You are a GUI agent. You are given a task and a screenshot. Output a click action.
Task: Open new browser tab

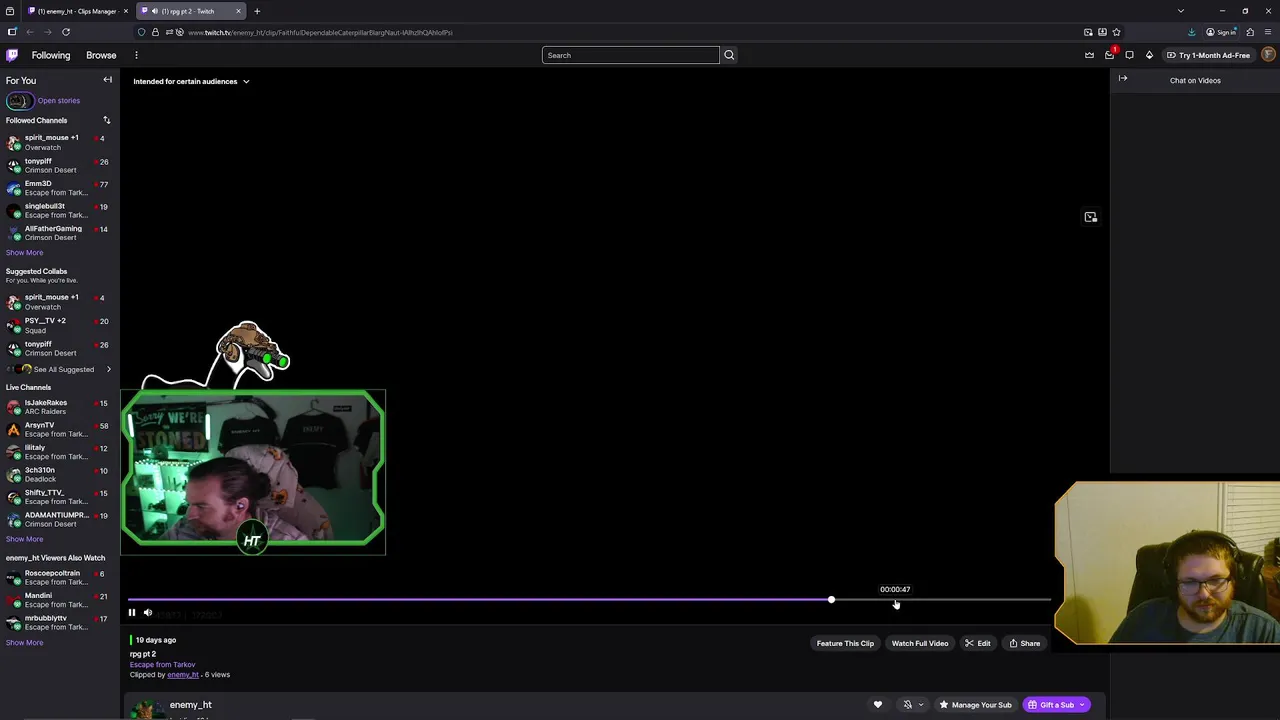(257, 11)
